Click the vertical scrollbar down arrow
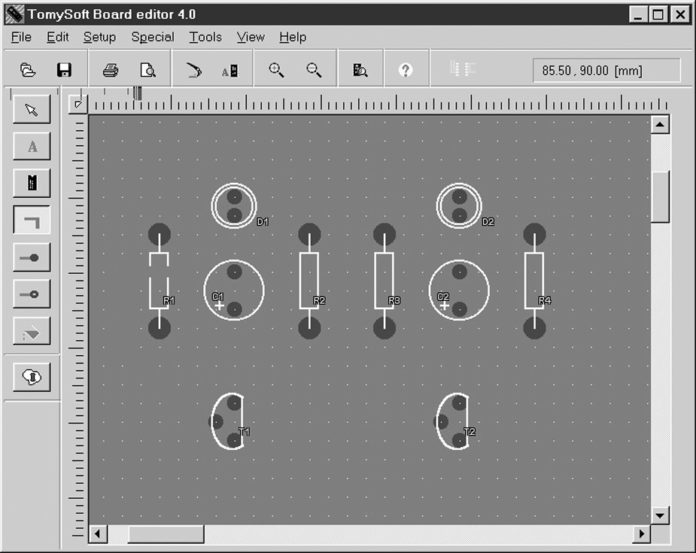The height and width of the screenshot is (553, 696). click(660, 516)
